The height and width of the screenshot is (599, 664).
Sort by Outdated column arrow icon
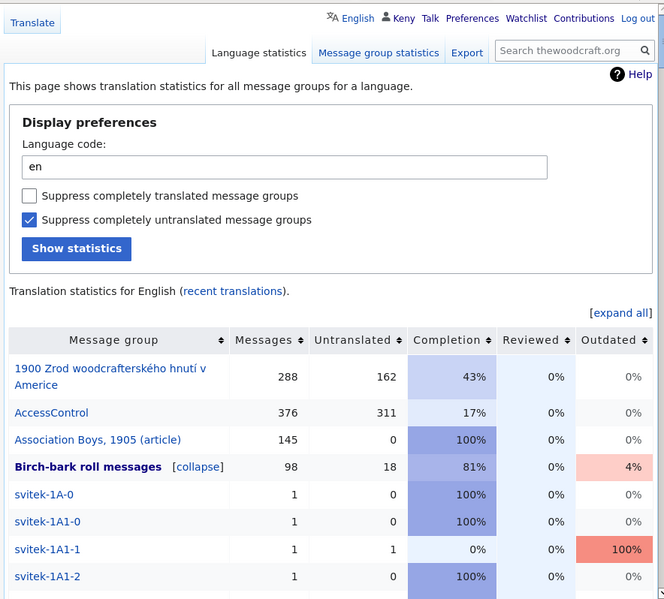[x=645, y=341]
